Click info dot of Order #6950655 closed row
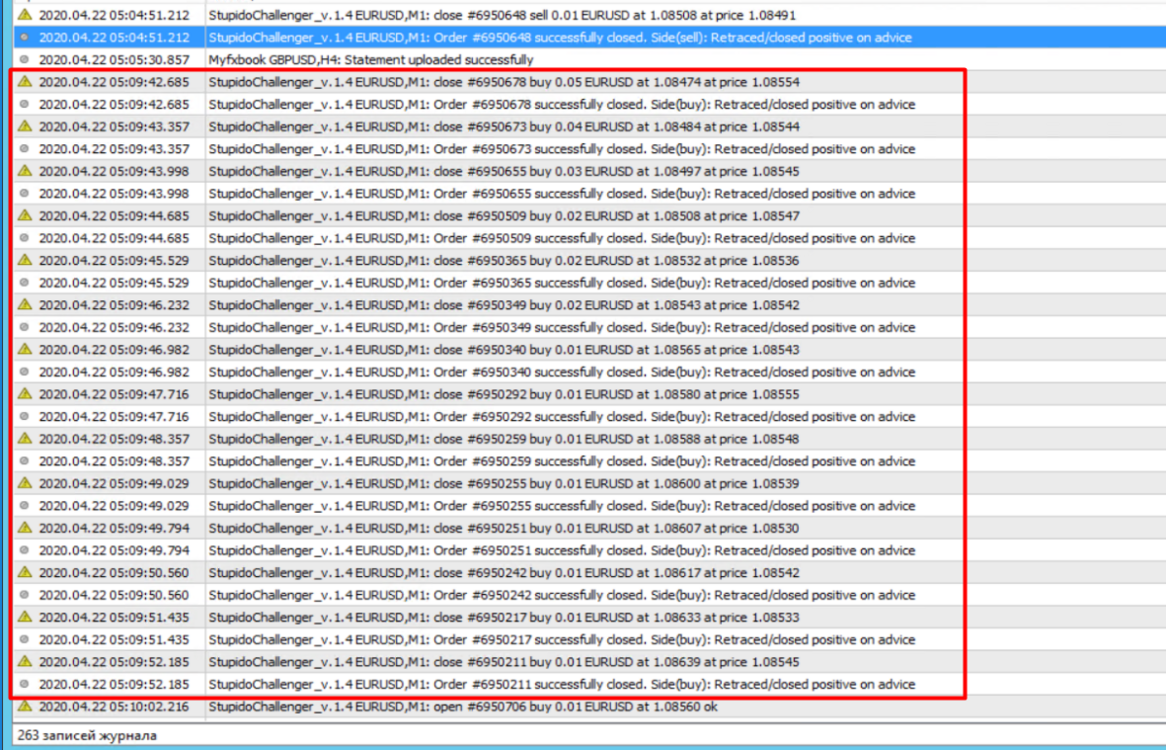 (25, 193)
